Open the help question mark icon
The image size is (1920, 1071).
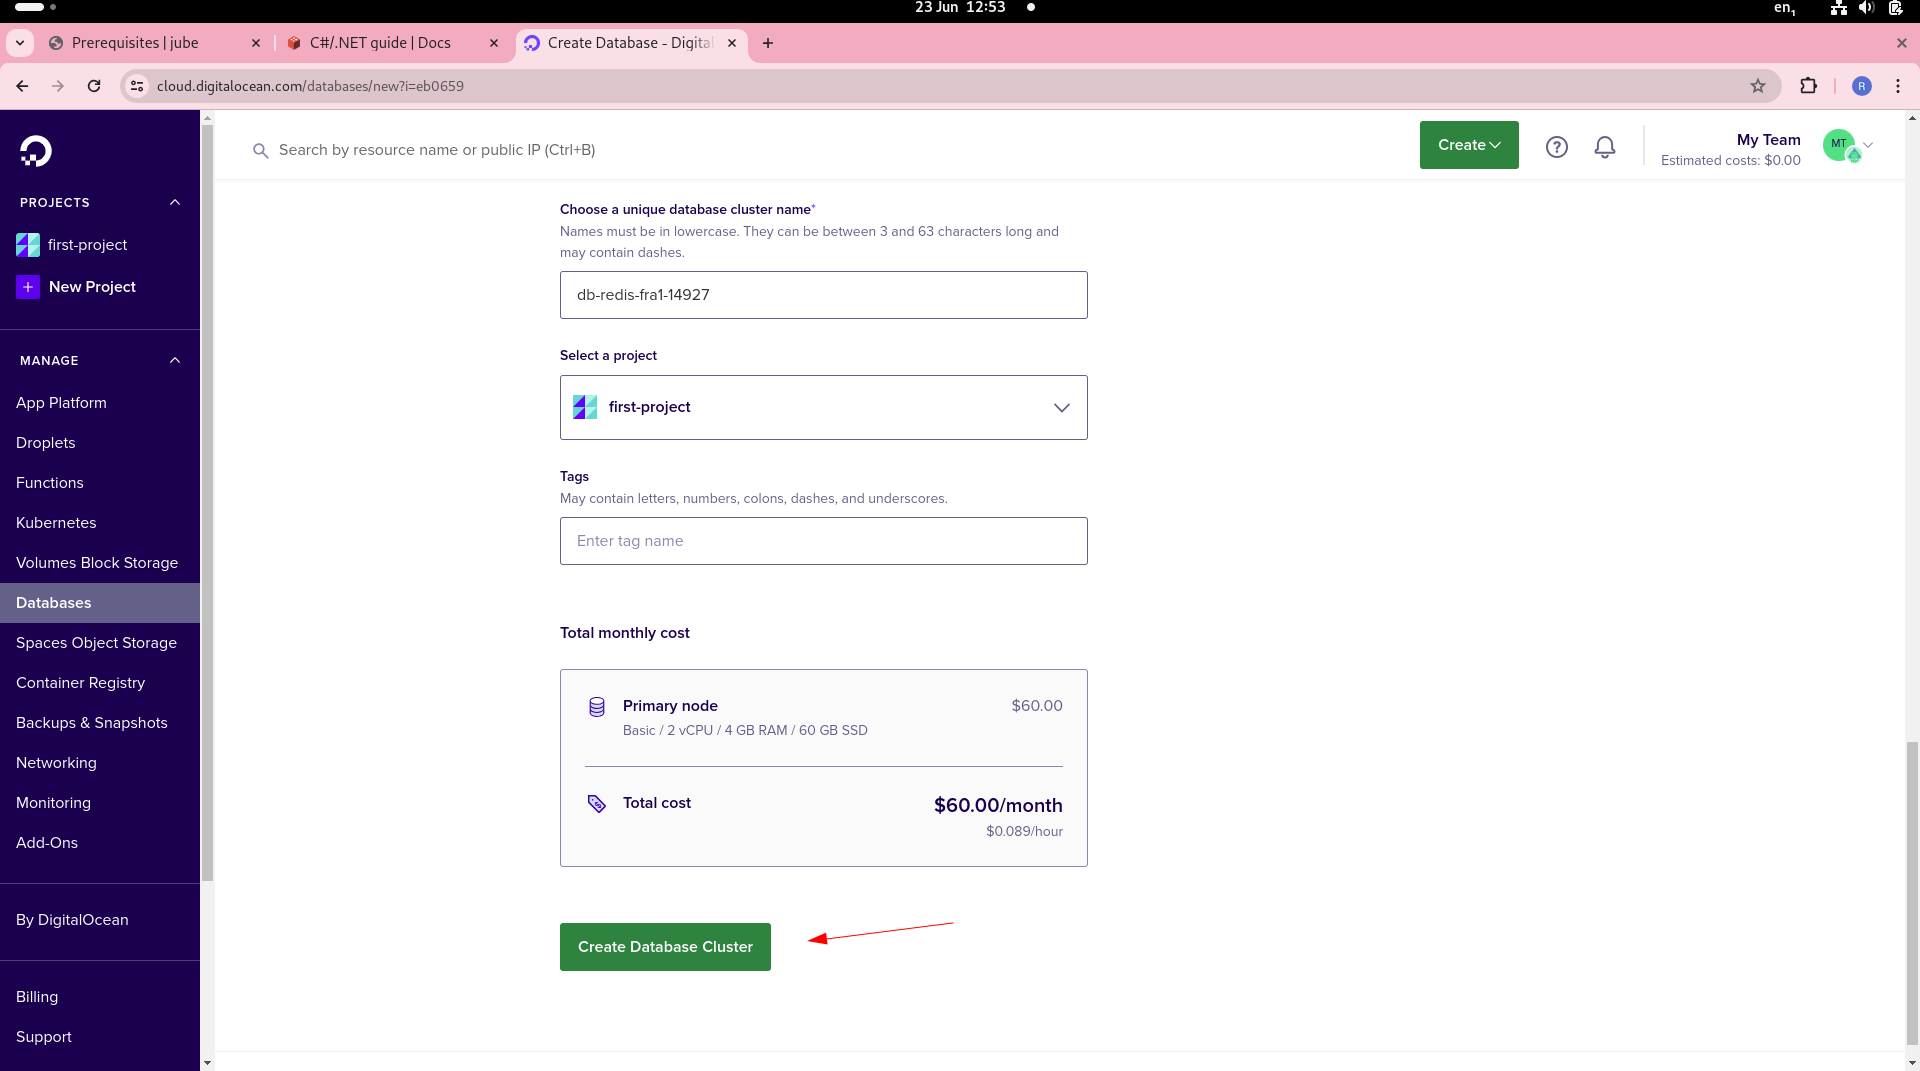(x=1557, y=147)
